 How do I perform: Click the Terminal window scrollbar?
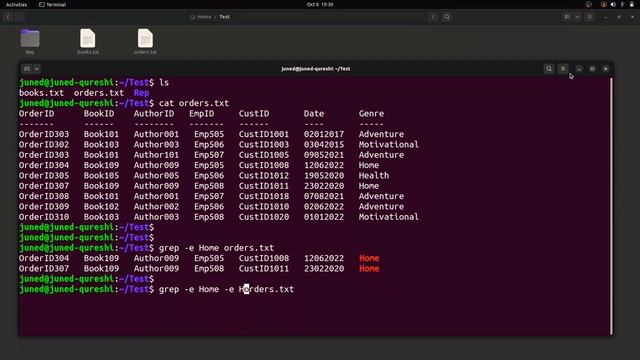coord(611,206)
